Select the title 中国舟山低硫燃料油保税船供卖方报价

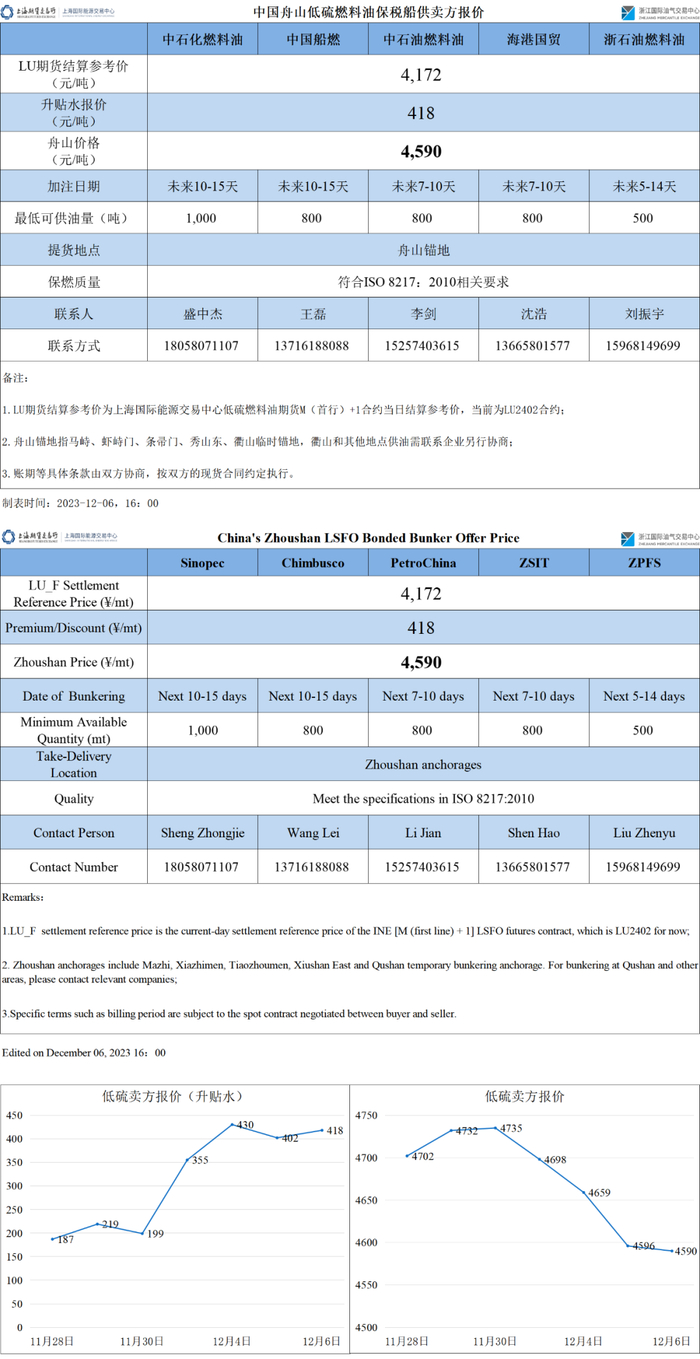(x=369, y=13)
